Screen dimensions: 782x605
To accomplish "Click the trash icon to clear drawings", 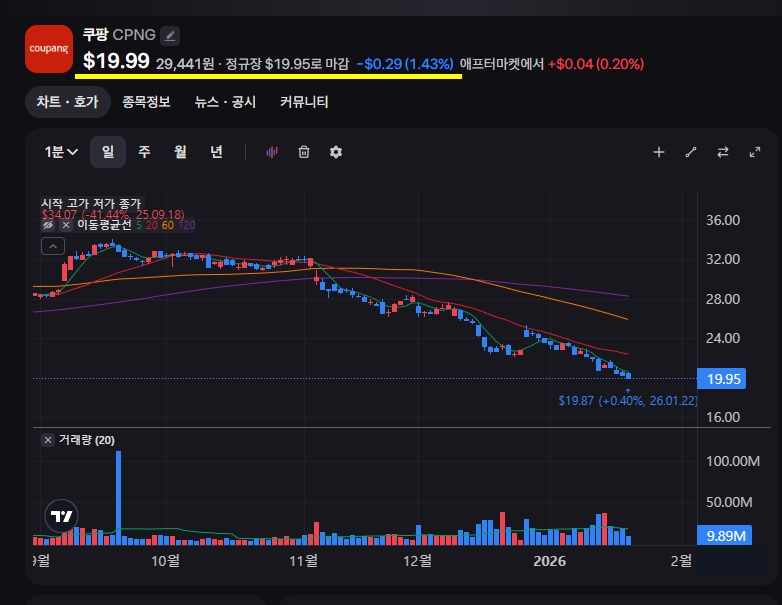I will [304, 152].
